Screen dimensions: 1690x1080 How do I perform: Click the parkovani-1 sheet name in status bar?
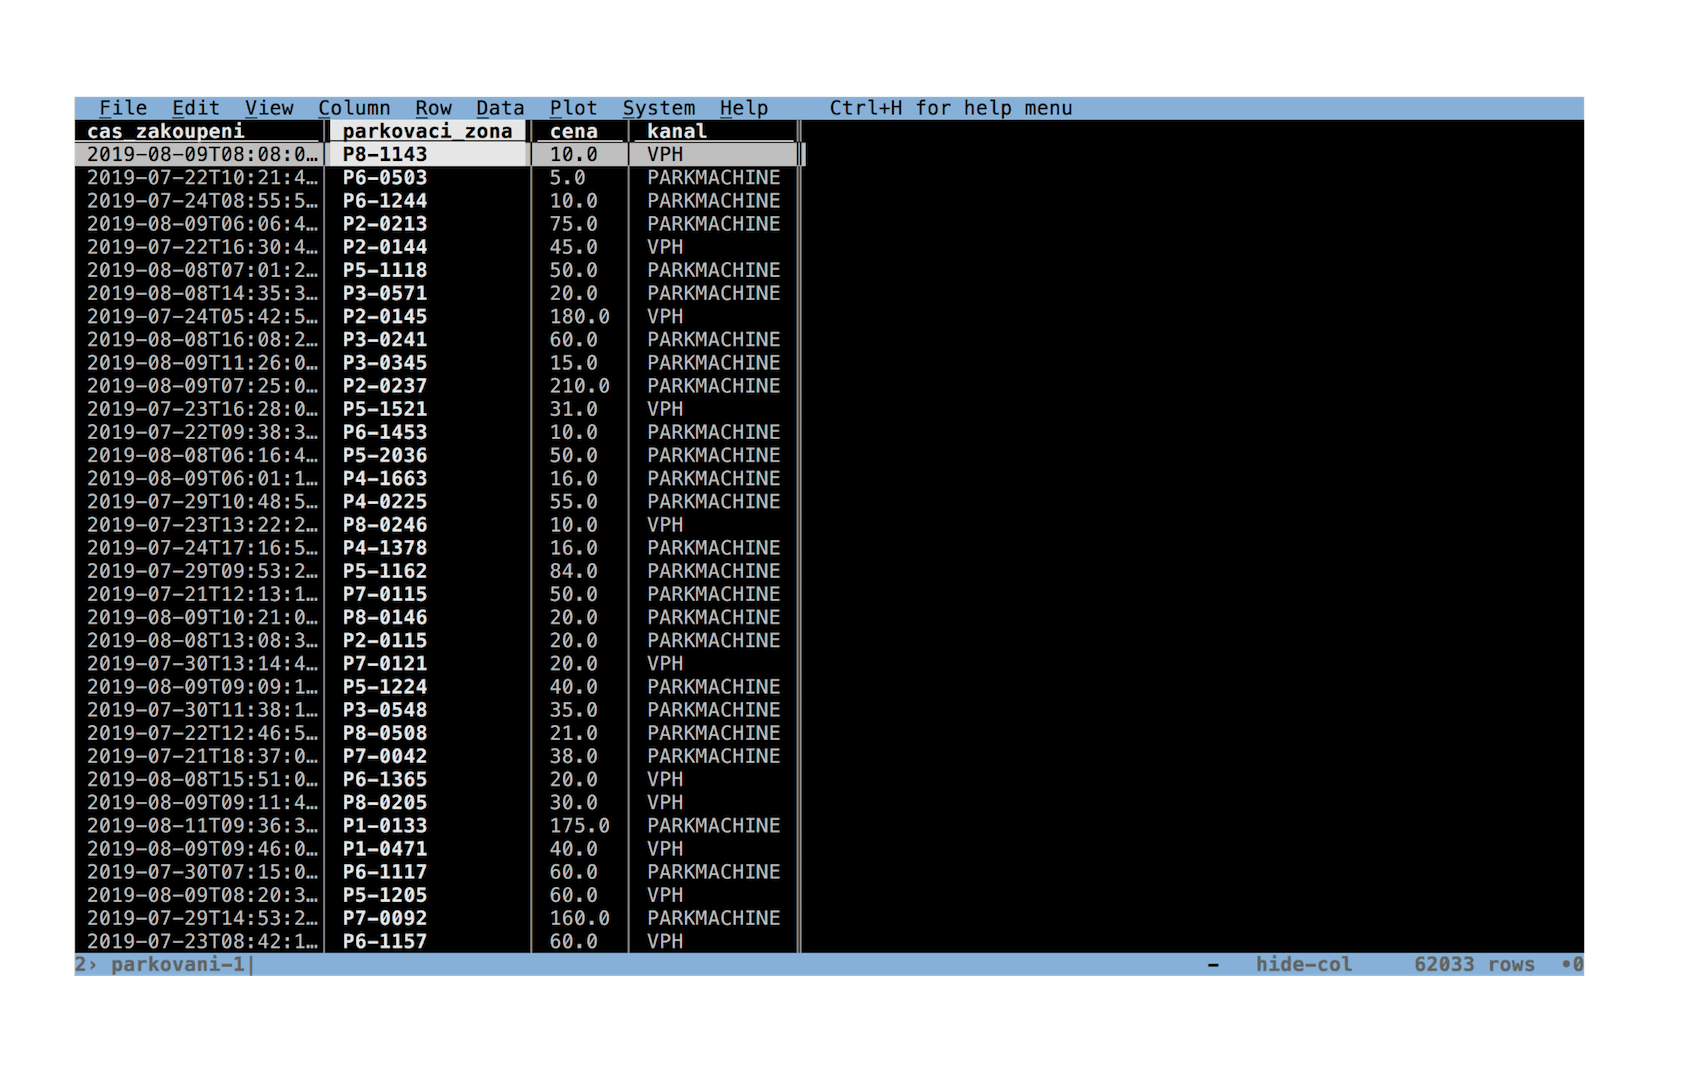click(178, 965)
